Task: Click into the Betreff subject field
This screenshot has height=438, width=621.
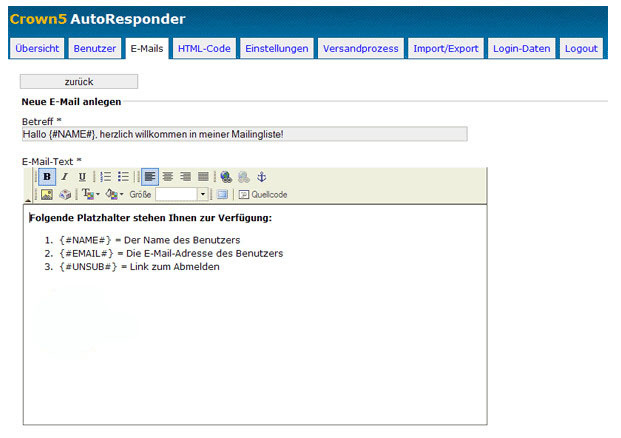Action: [244, 134]
